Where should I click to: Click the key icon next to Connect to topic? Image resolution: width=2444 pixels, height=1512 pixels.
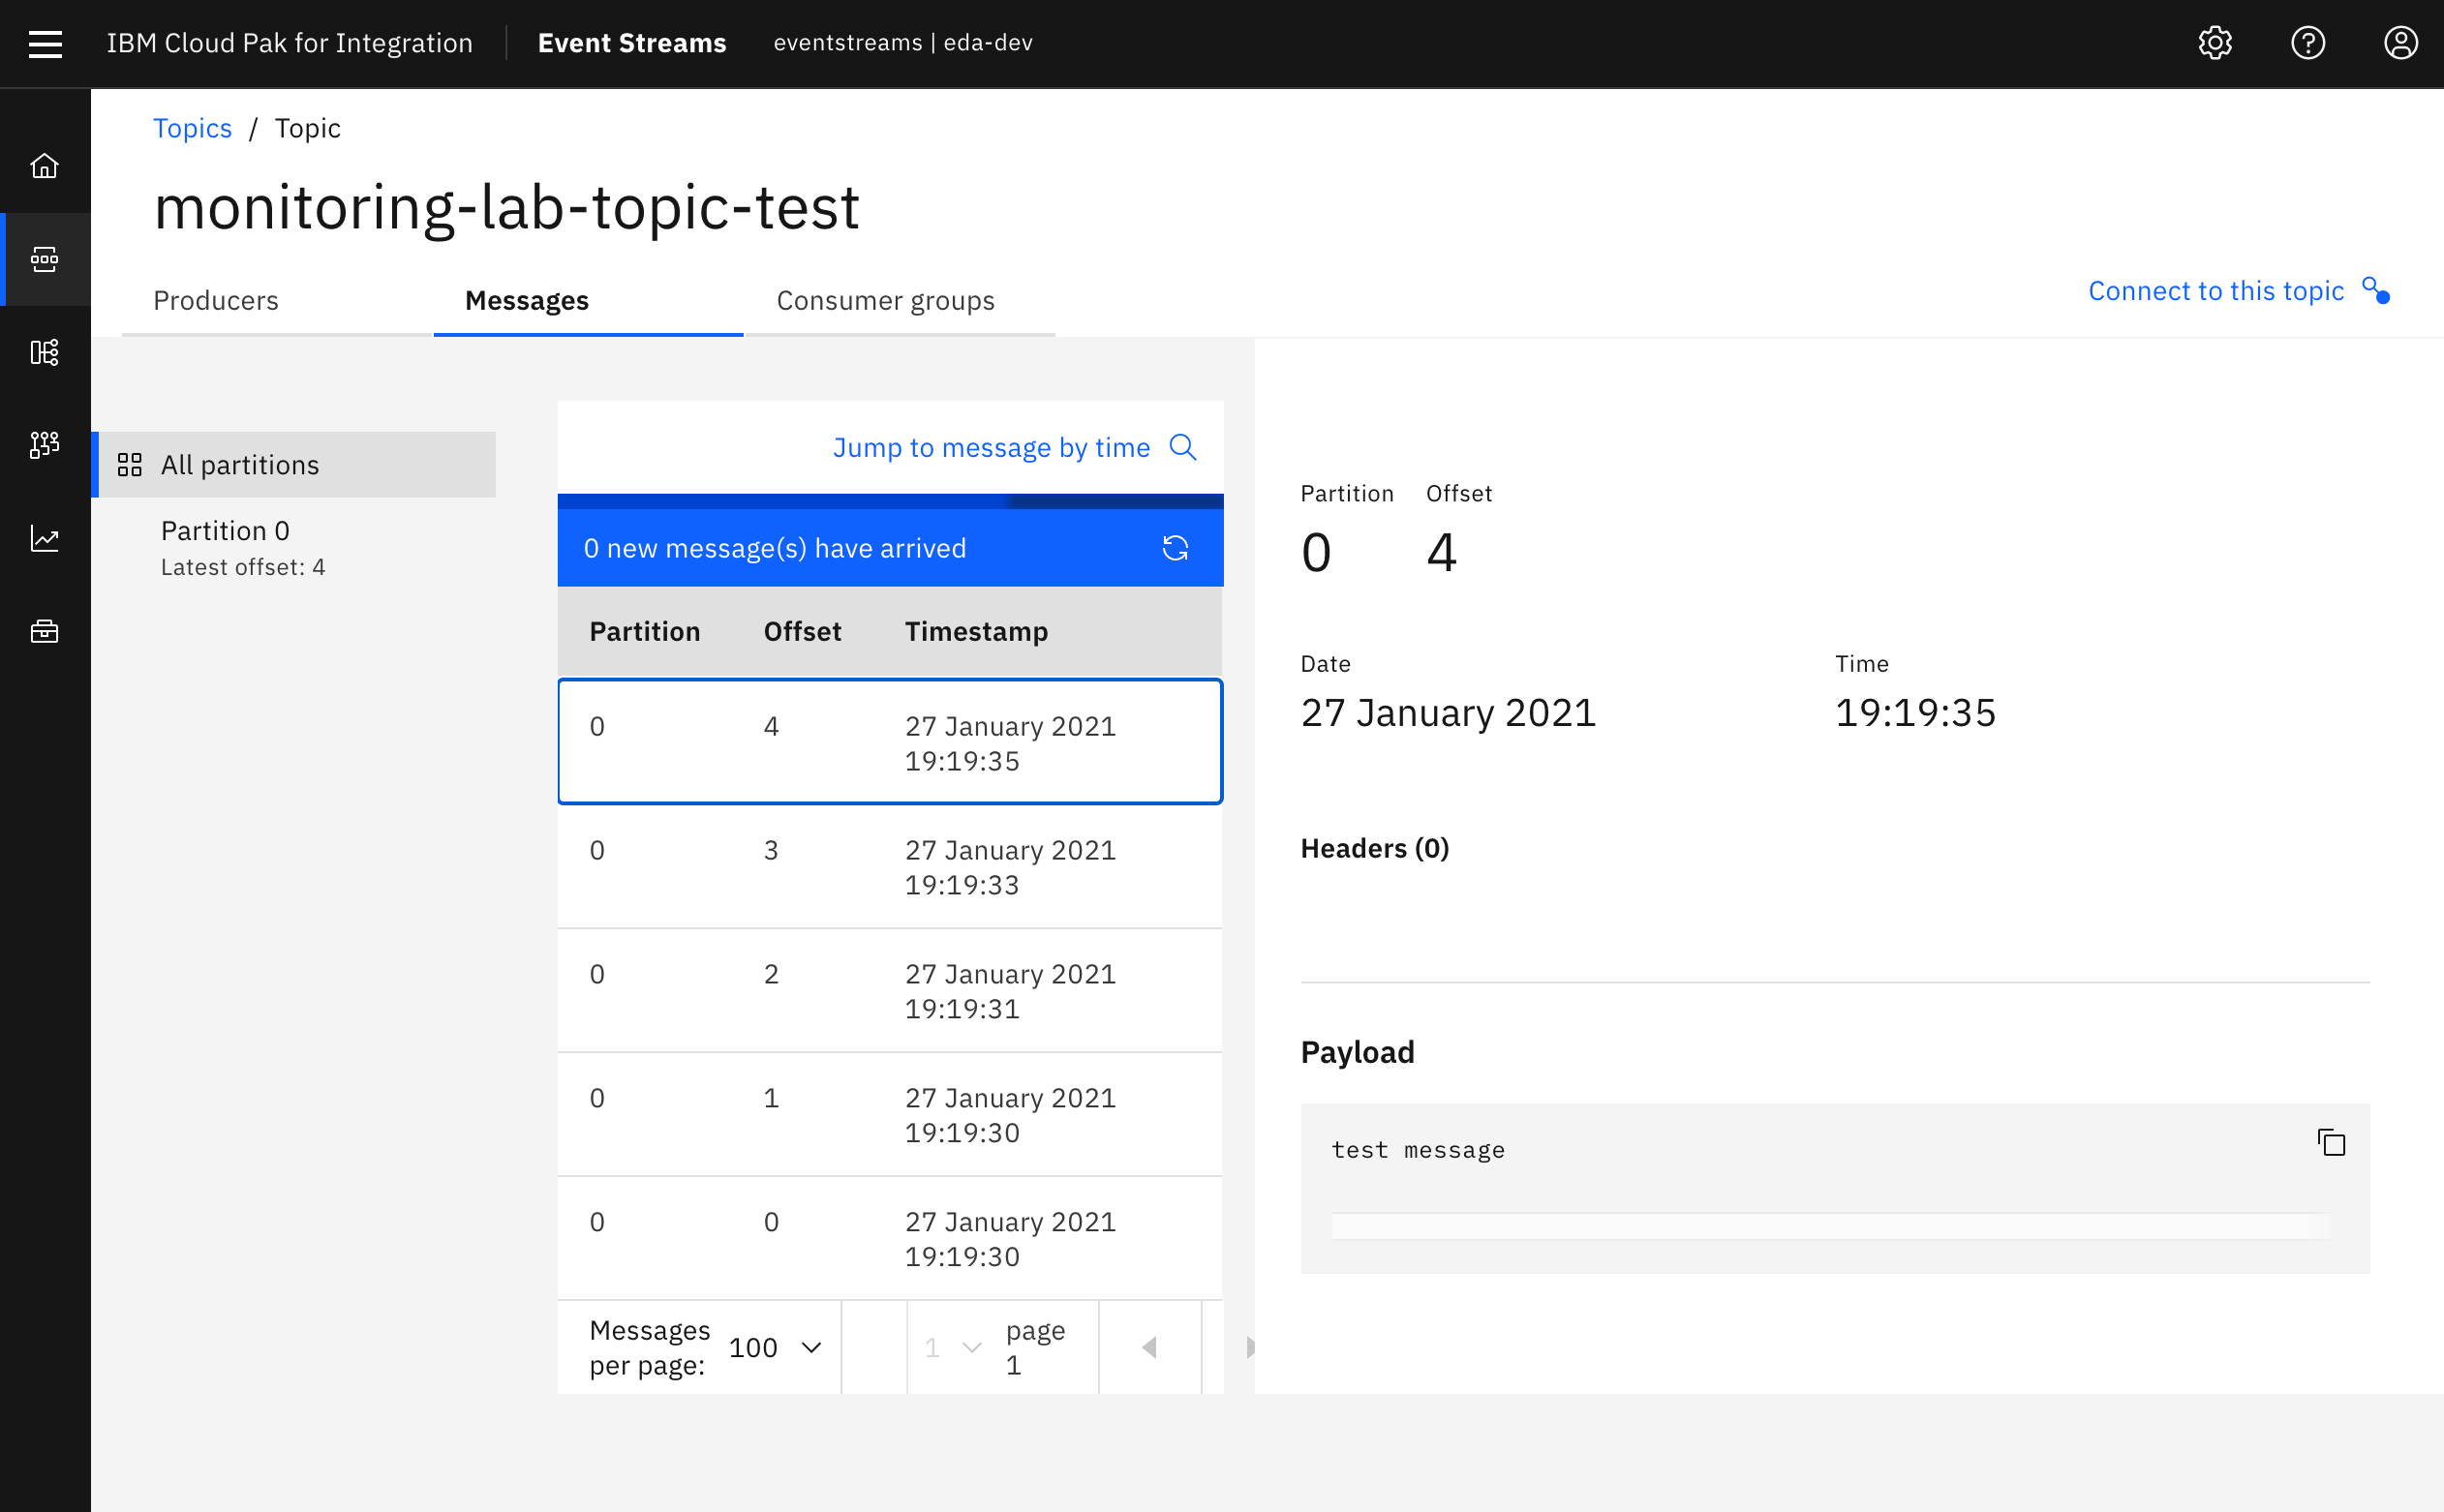pyautogui.click(x=2376, y=290)
